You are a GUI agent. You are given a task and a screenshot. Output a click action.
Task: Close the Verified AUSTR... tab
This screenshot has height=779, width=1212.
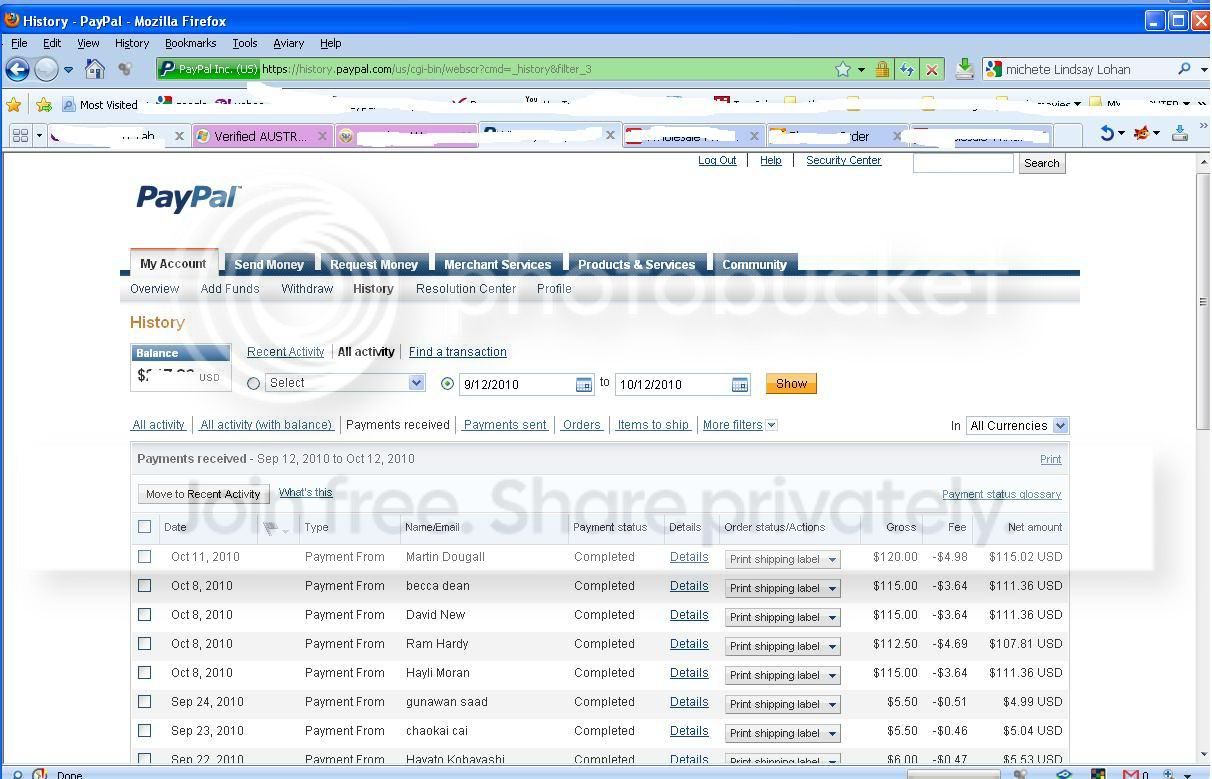tap(323, 136)
